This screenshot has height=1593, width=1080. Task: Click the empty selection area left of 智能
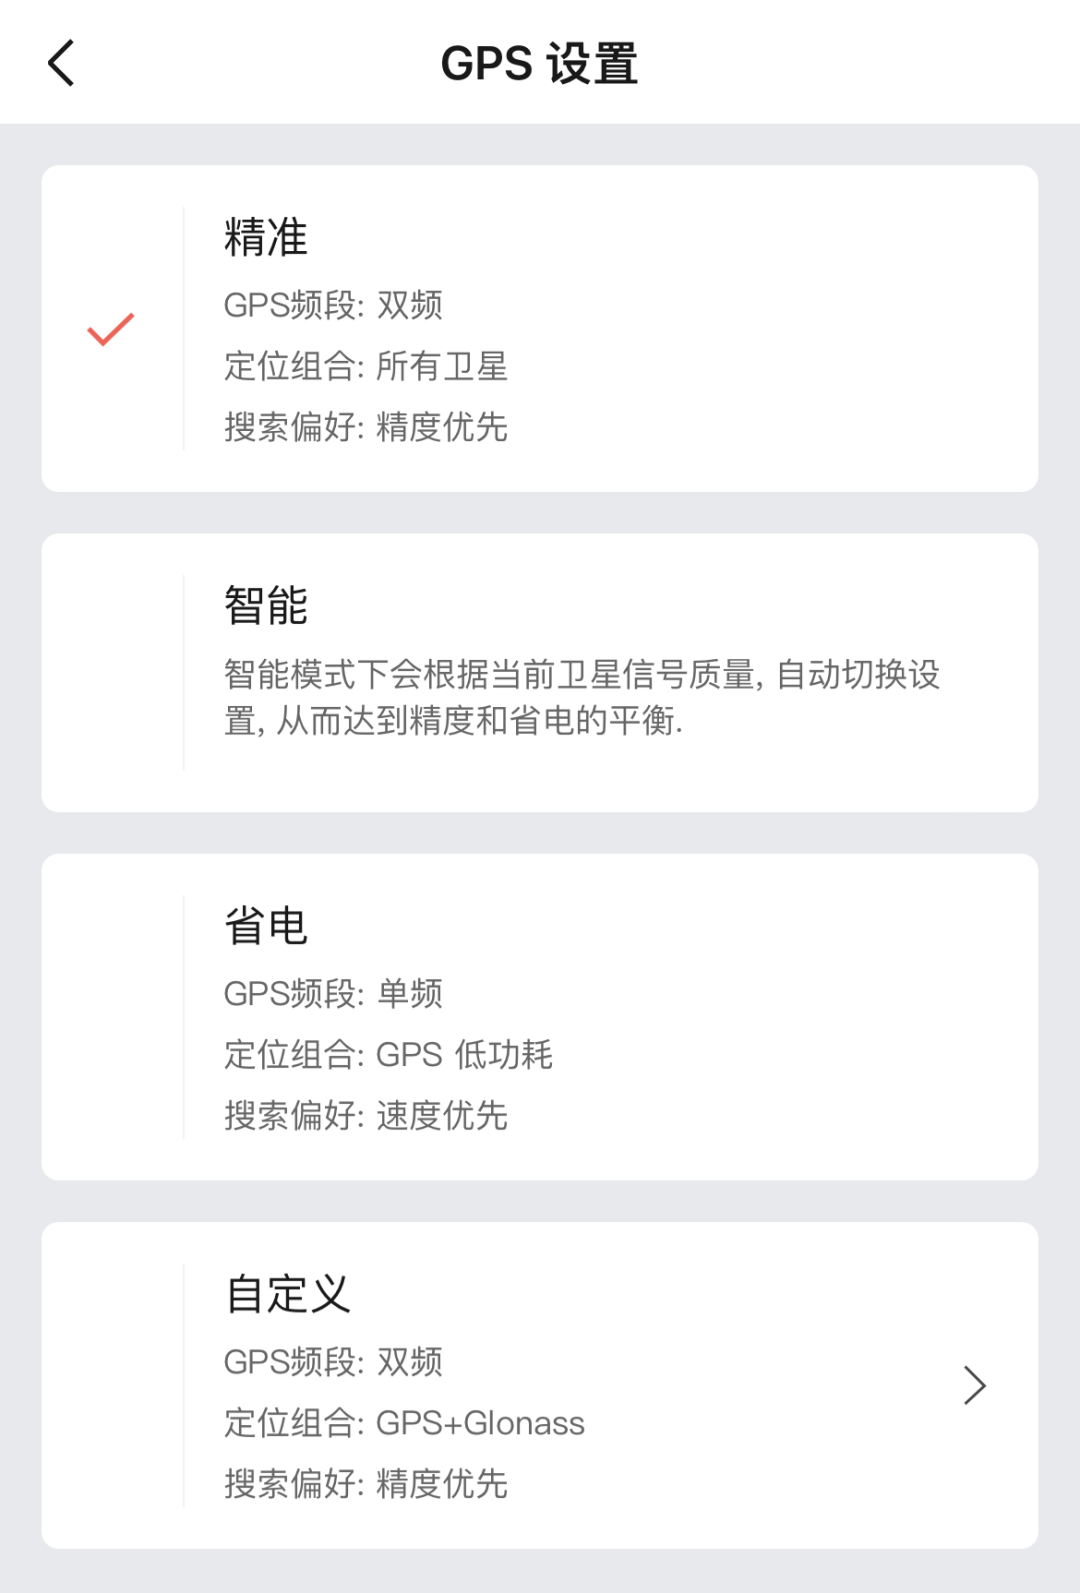(x=110, y=673)
